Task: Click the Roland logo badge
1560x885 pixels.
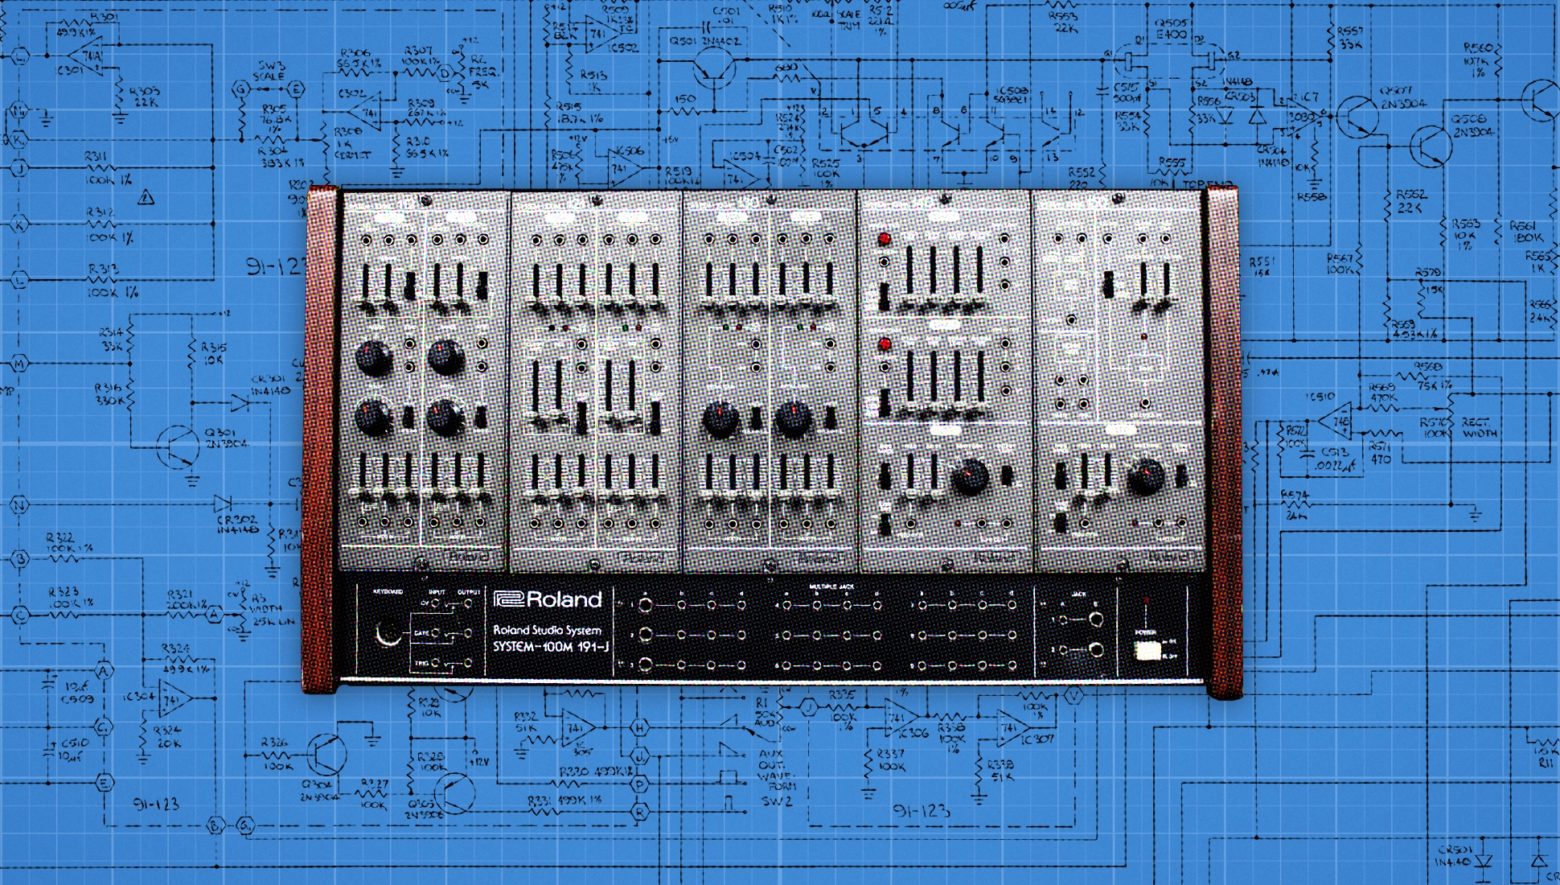Action: [548, 599]
